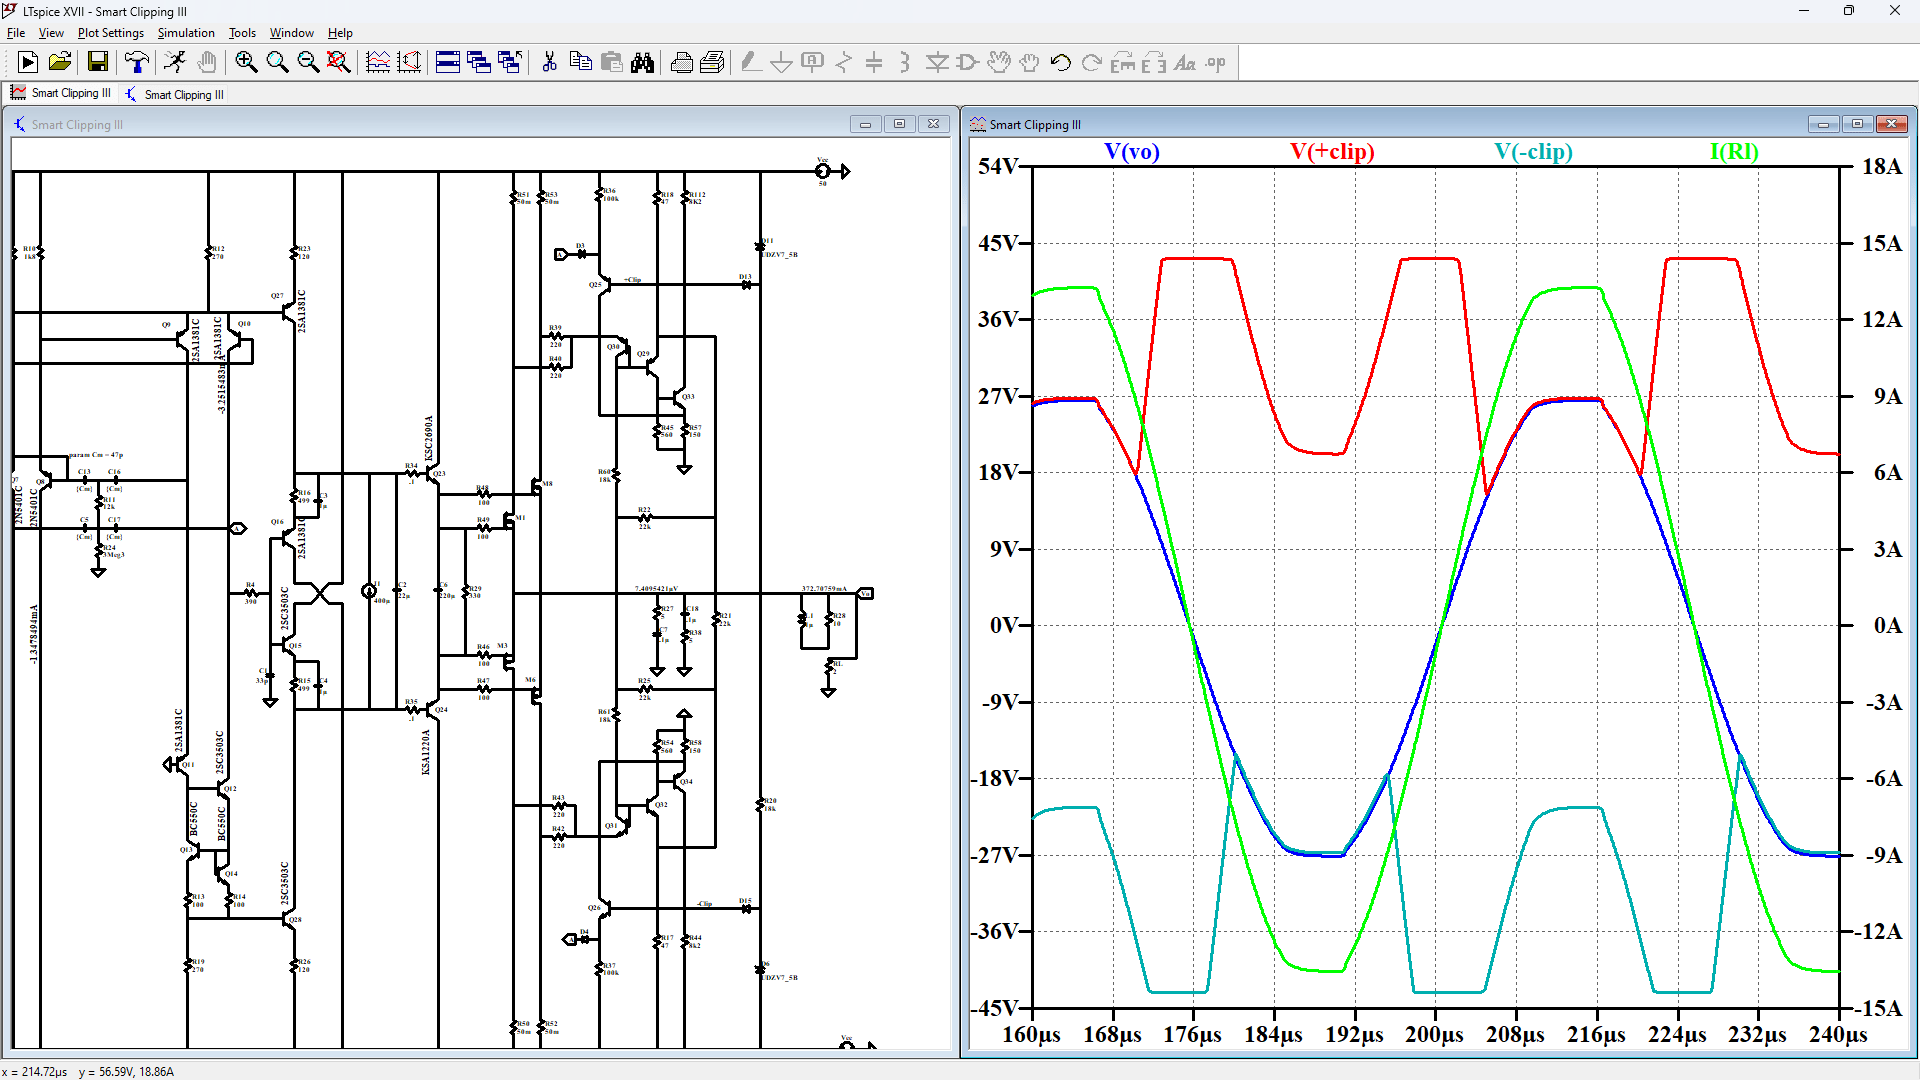Viewport: 1920px width, 1080px height.
Task: Open the Simulation menu
Action: pos(186,33)
